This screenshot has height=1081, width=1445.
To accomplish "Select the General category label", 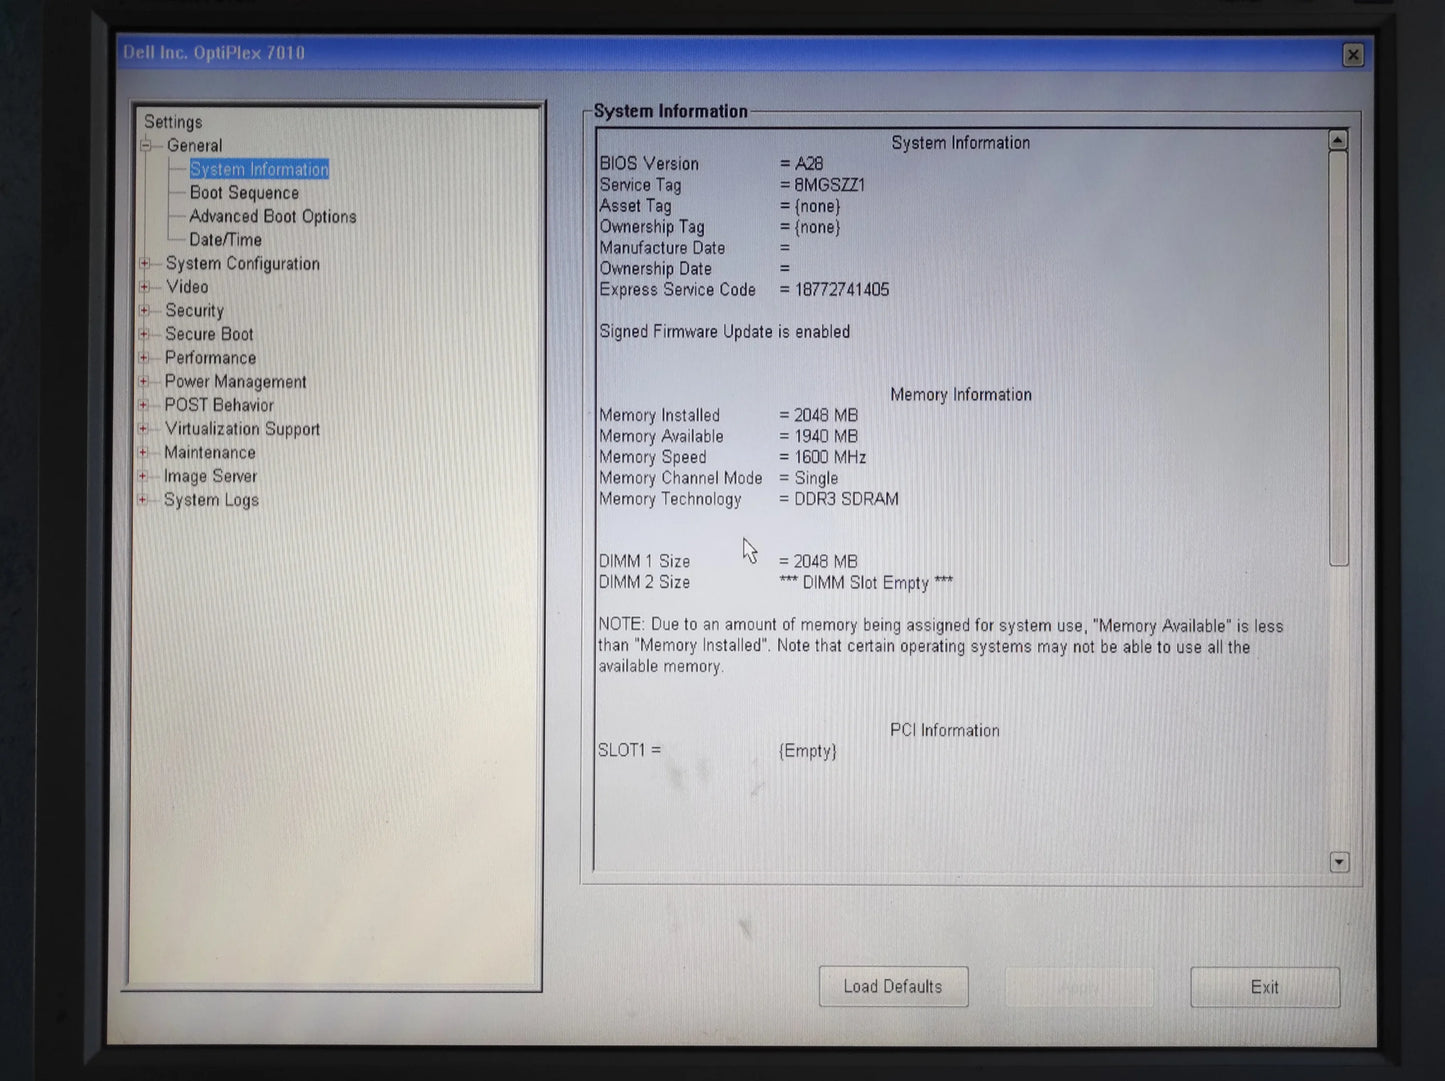I will (x=194, y=146).
